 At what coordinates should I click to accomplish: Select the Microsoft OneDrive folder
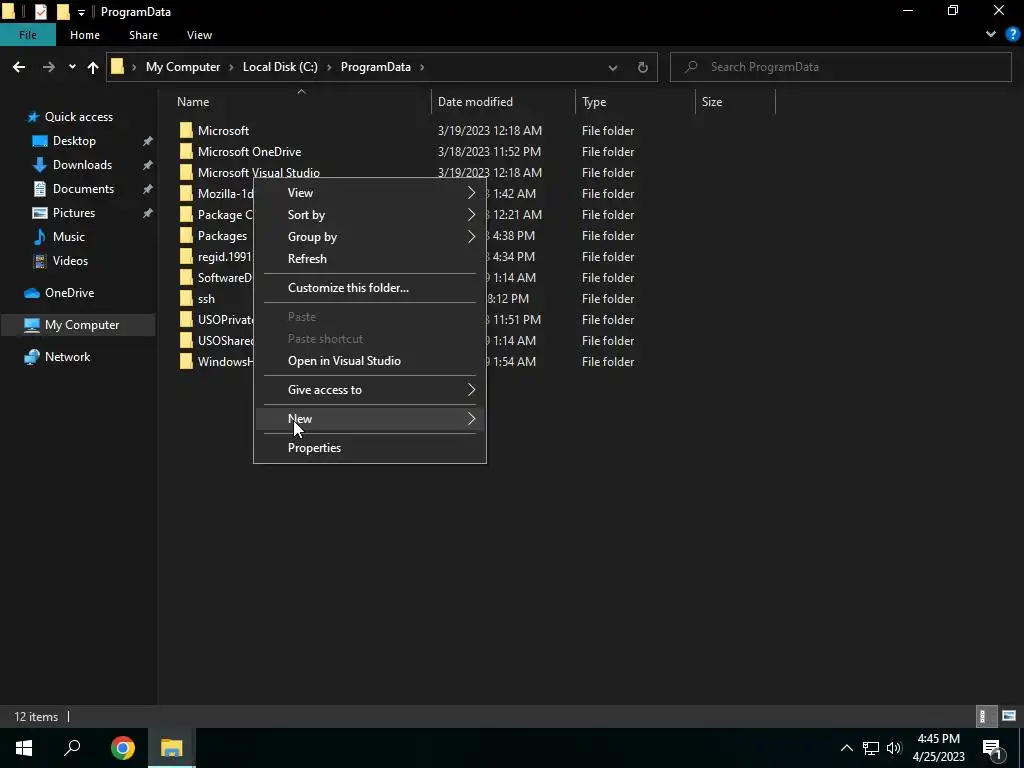(249, 152)
